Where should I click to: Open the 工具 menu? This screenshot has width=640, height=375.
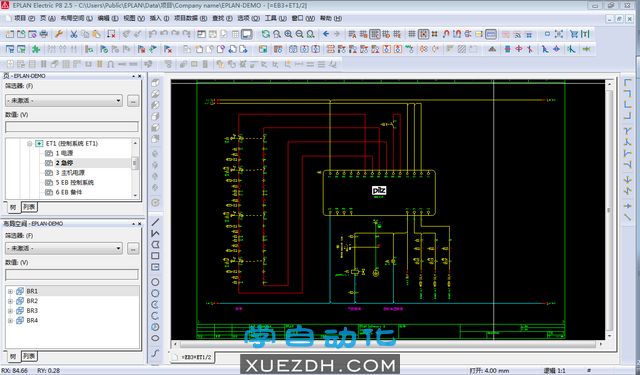coord(276,18)
